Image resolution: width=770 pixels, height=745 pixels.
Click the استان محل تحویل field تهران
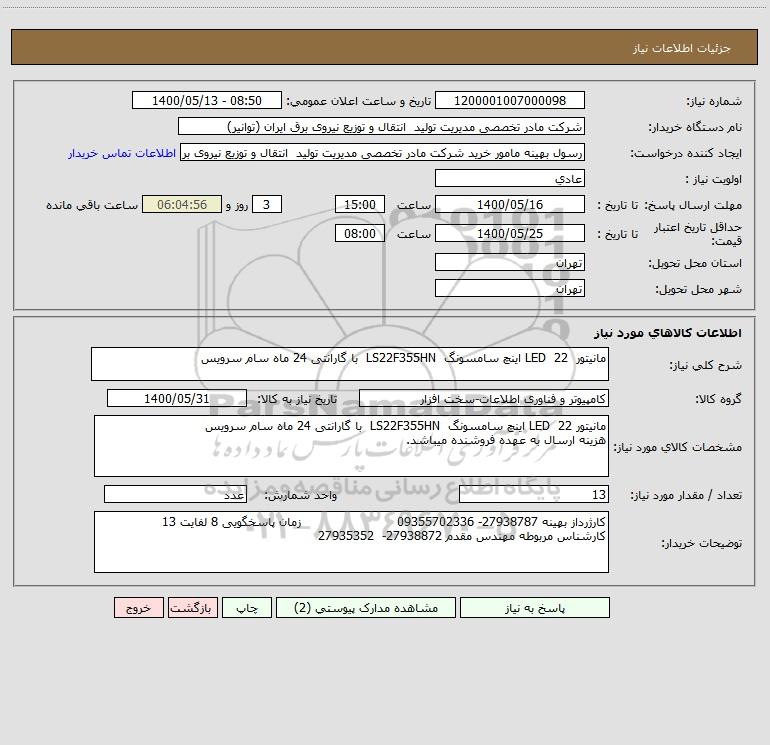(x=510, y=263)
